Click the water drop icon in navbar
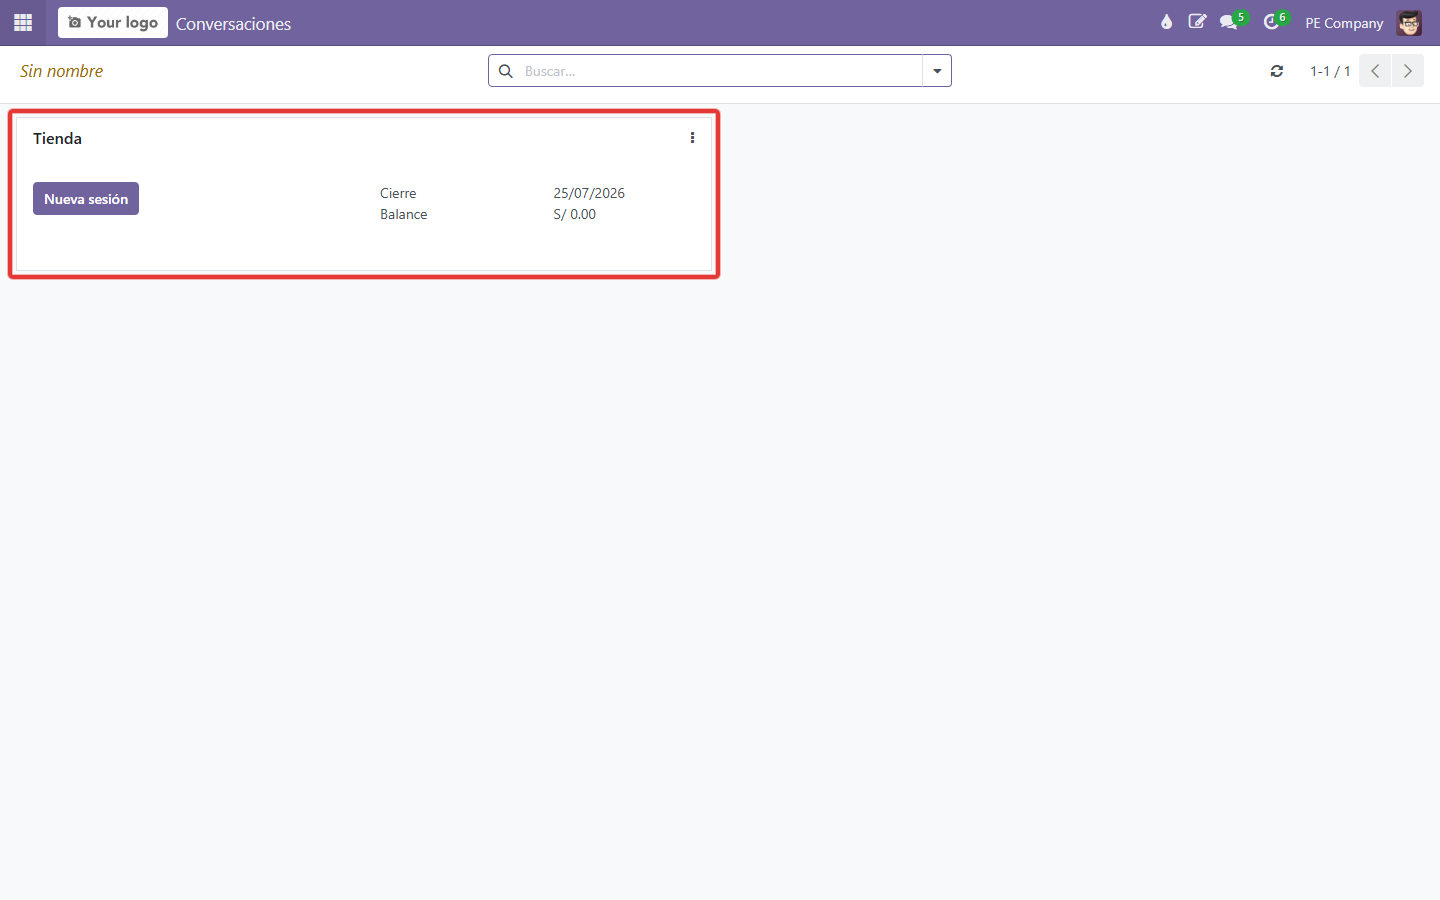Screen dimensions: 1440x900 click(1166, 22)
